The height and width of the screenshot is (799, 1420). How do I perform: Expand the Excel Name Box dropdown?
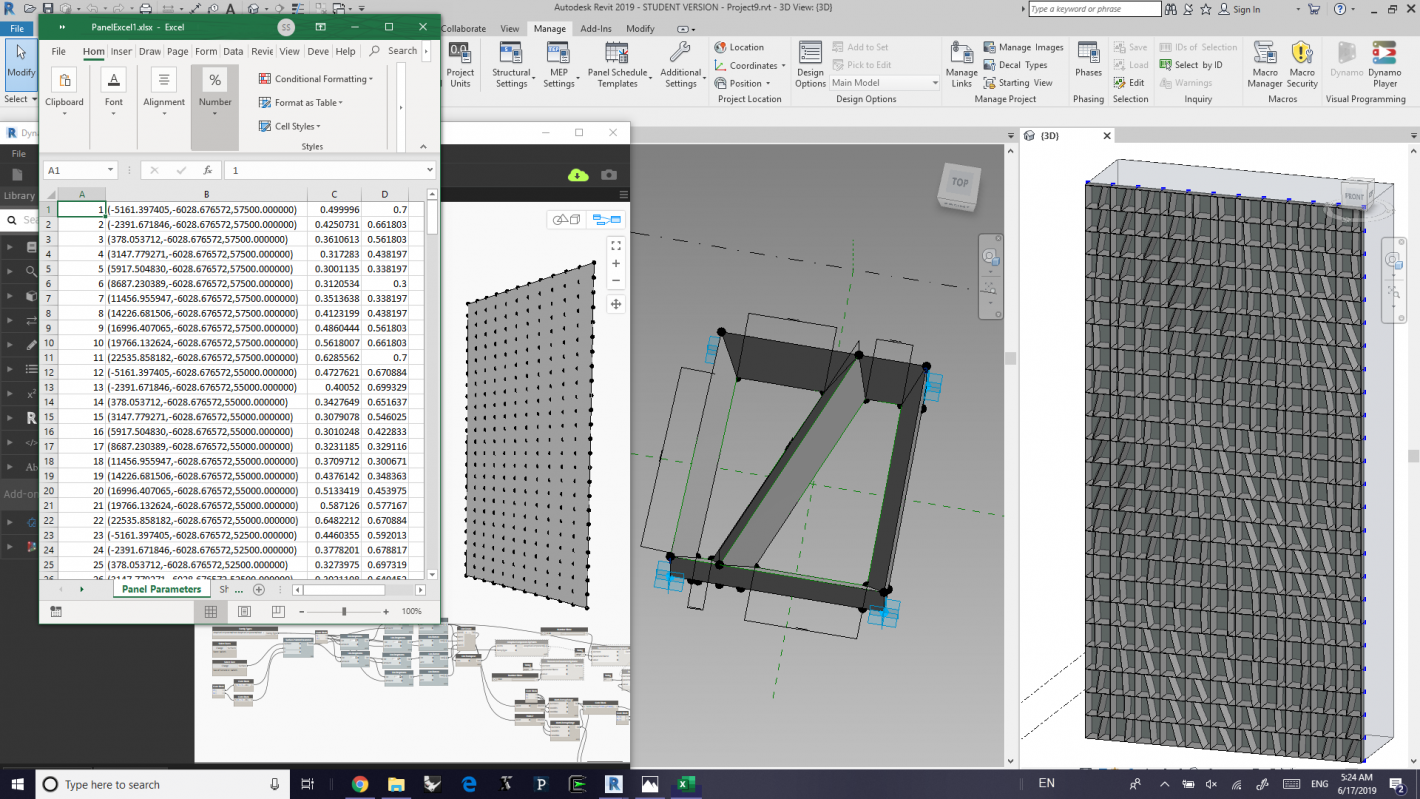pyautogui.click(x=110, y=171)
